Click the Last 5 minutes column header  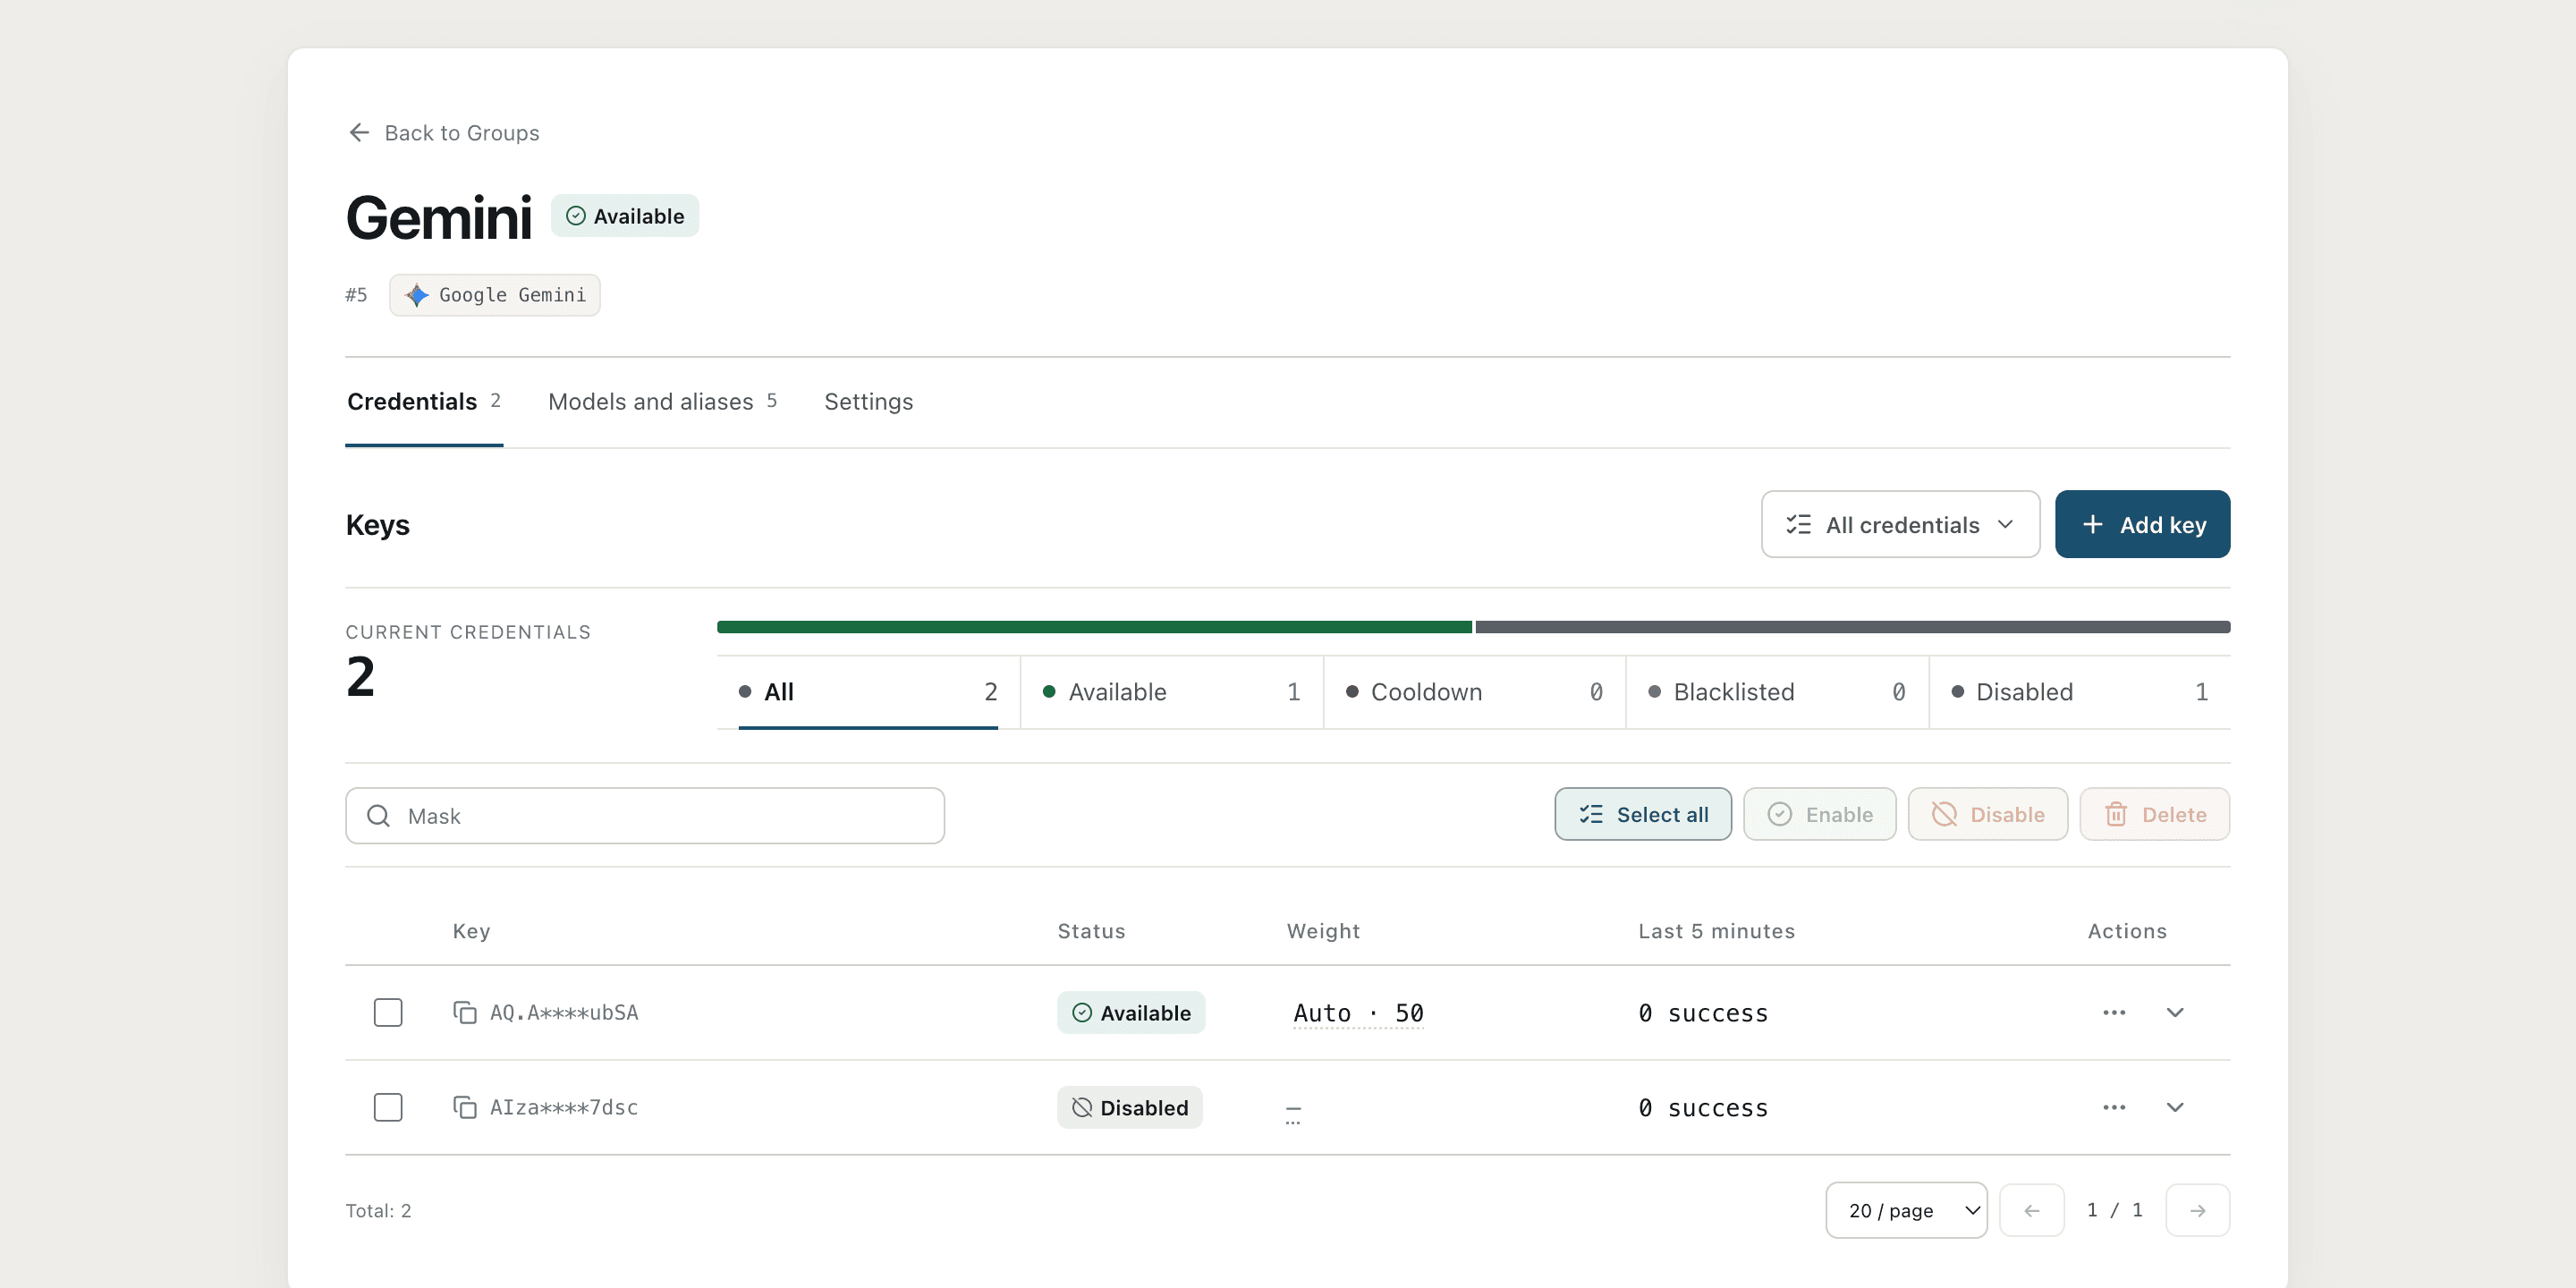pyautogui.click(x=1716, y=930)
